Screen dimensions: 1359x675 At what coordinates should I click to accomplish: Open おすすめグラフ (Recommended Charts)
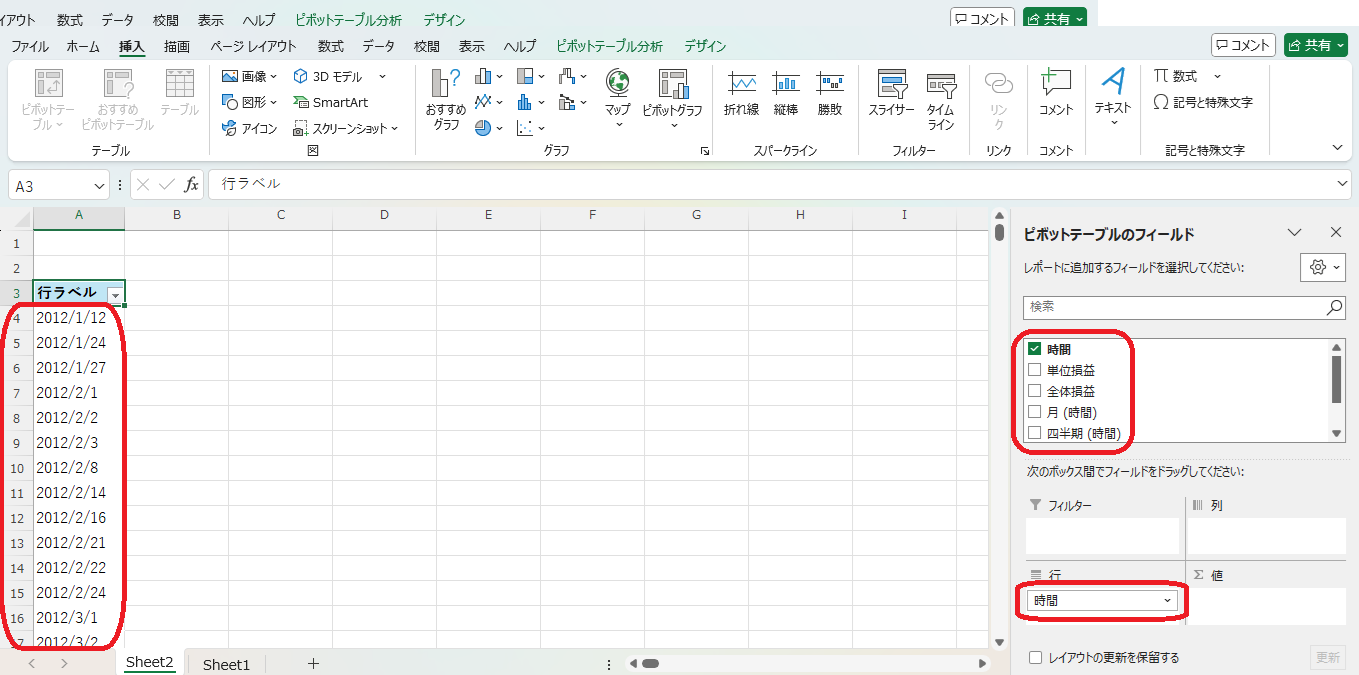point(446,100)
